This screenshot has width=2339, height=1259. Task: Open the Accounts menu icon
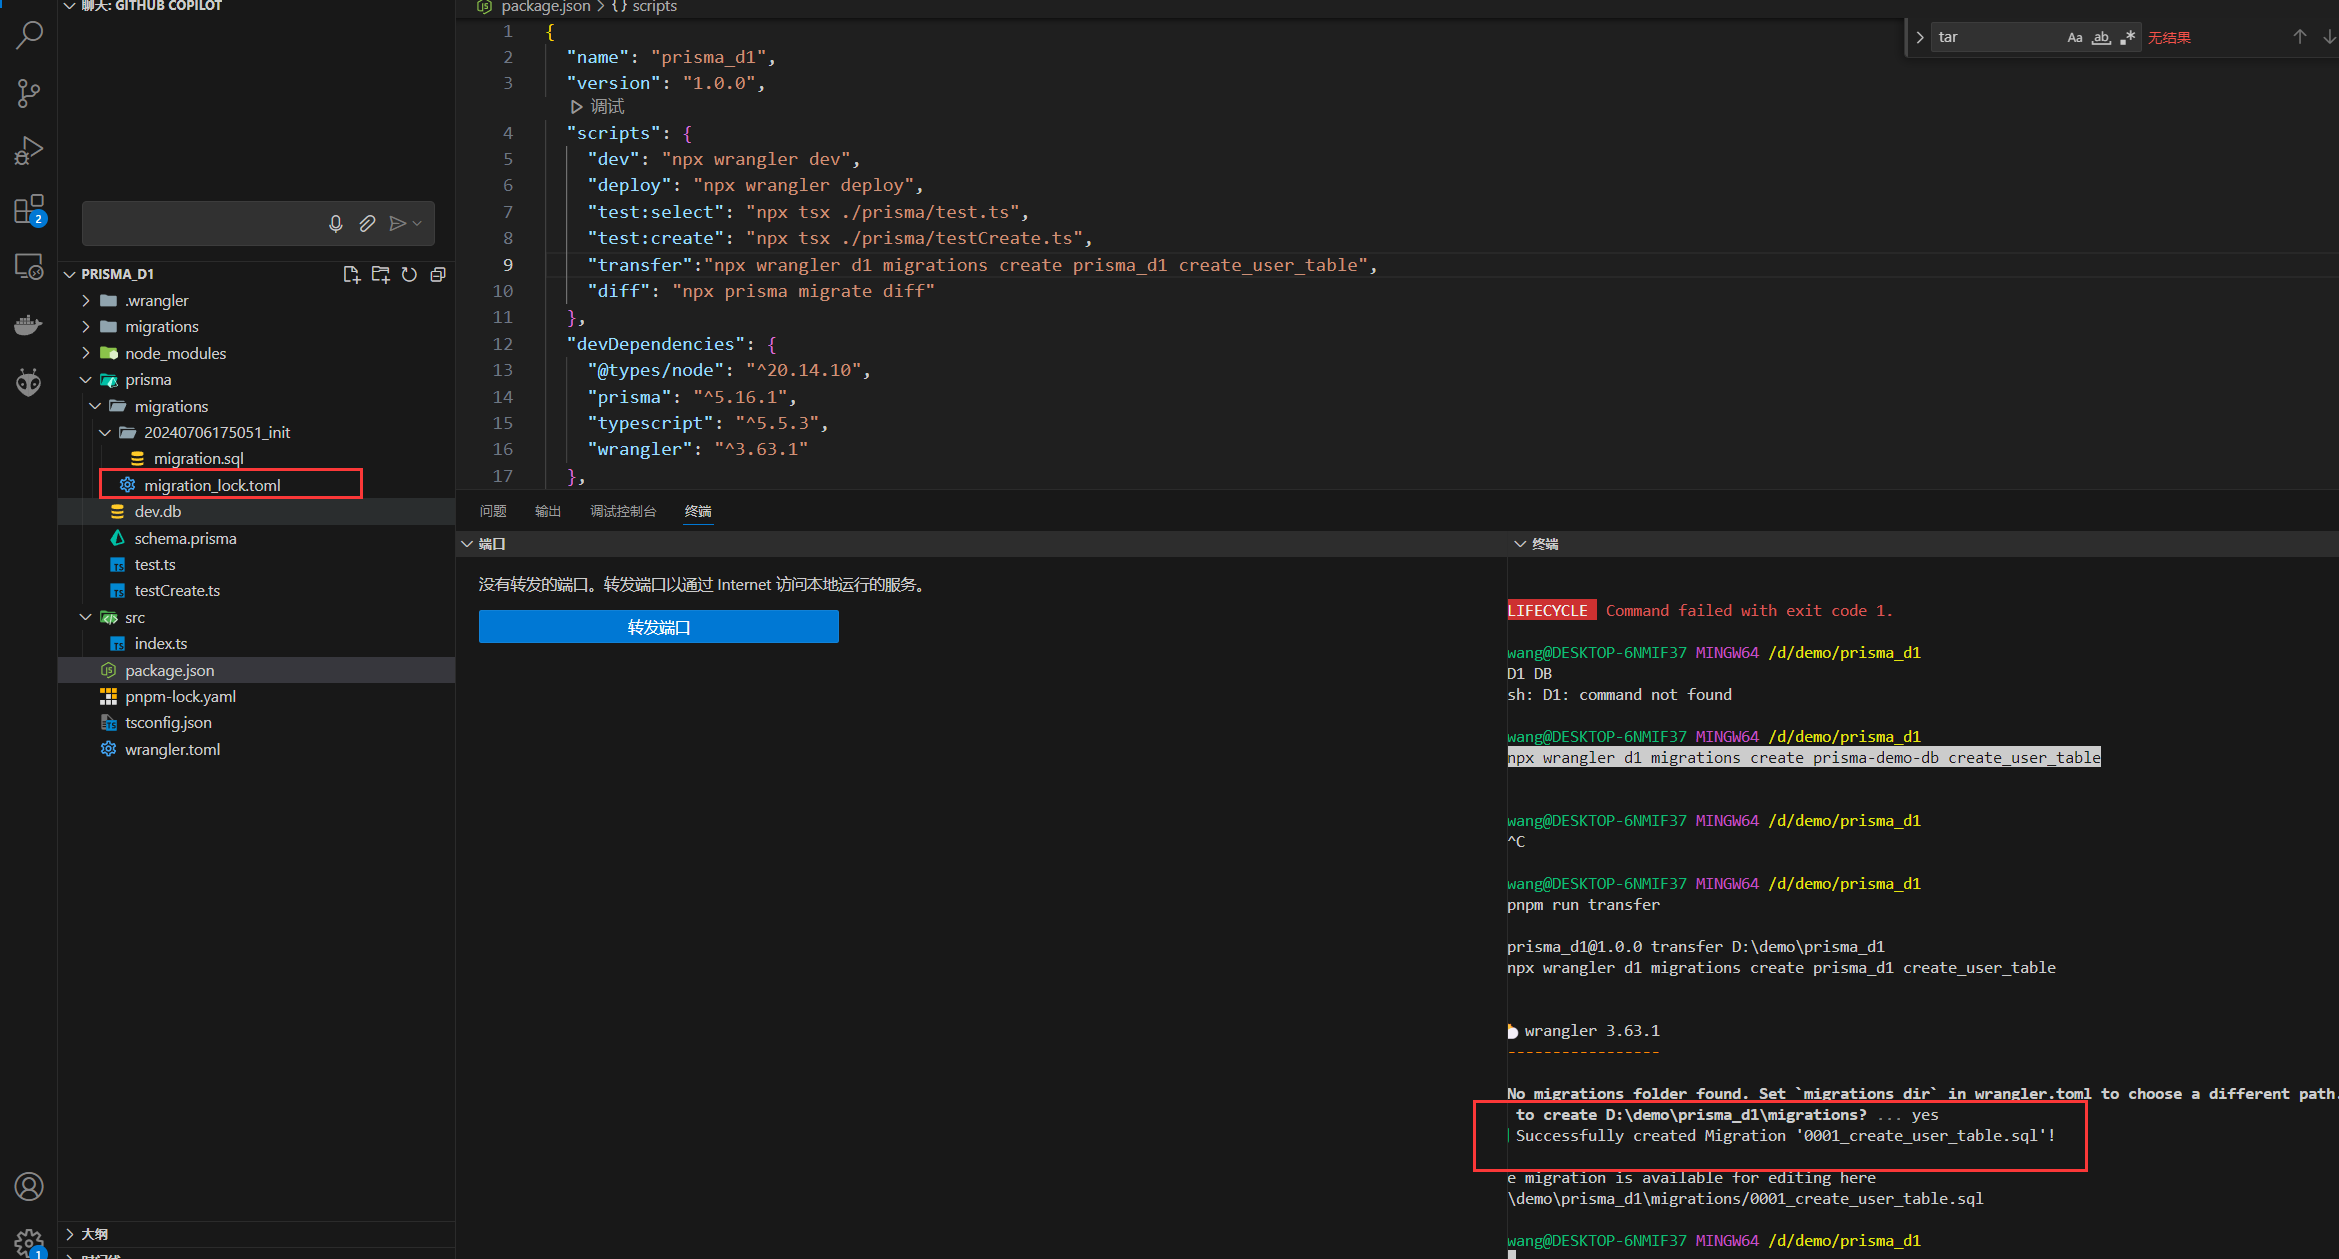[29, 1187]
